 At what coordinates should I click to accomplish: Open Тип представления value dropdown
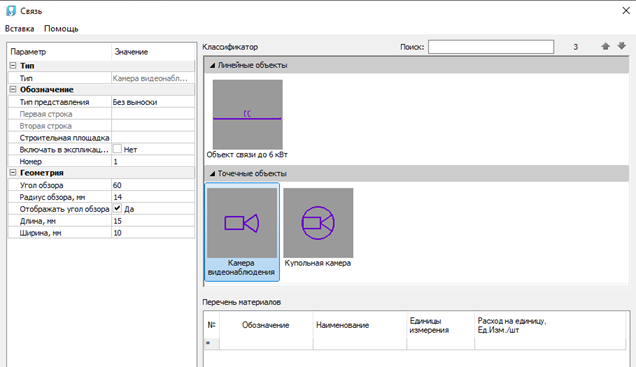point(153,102)
